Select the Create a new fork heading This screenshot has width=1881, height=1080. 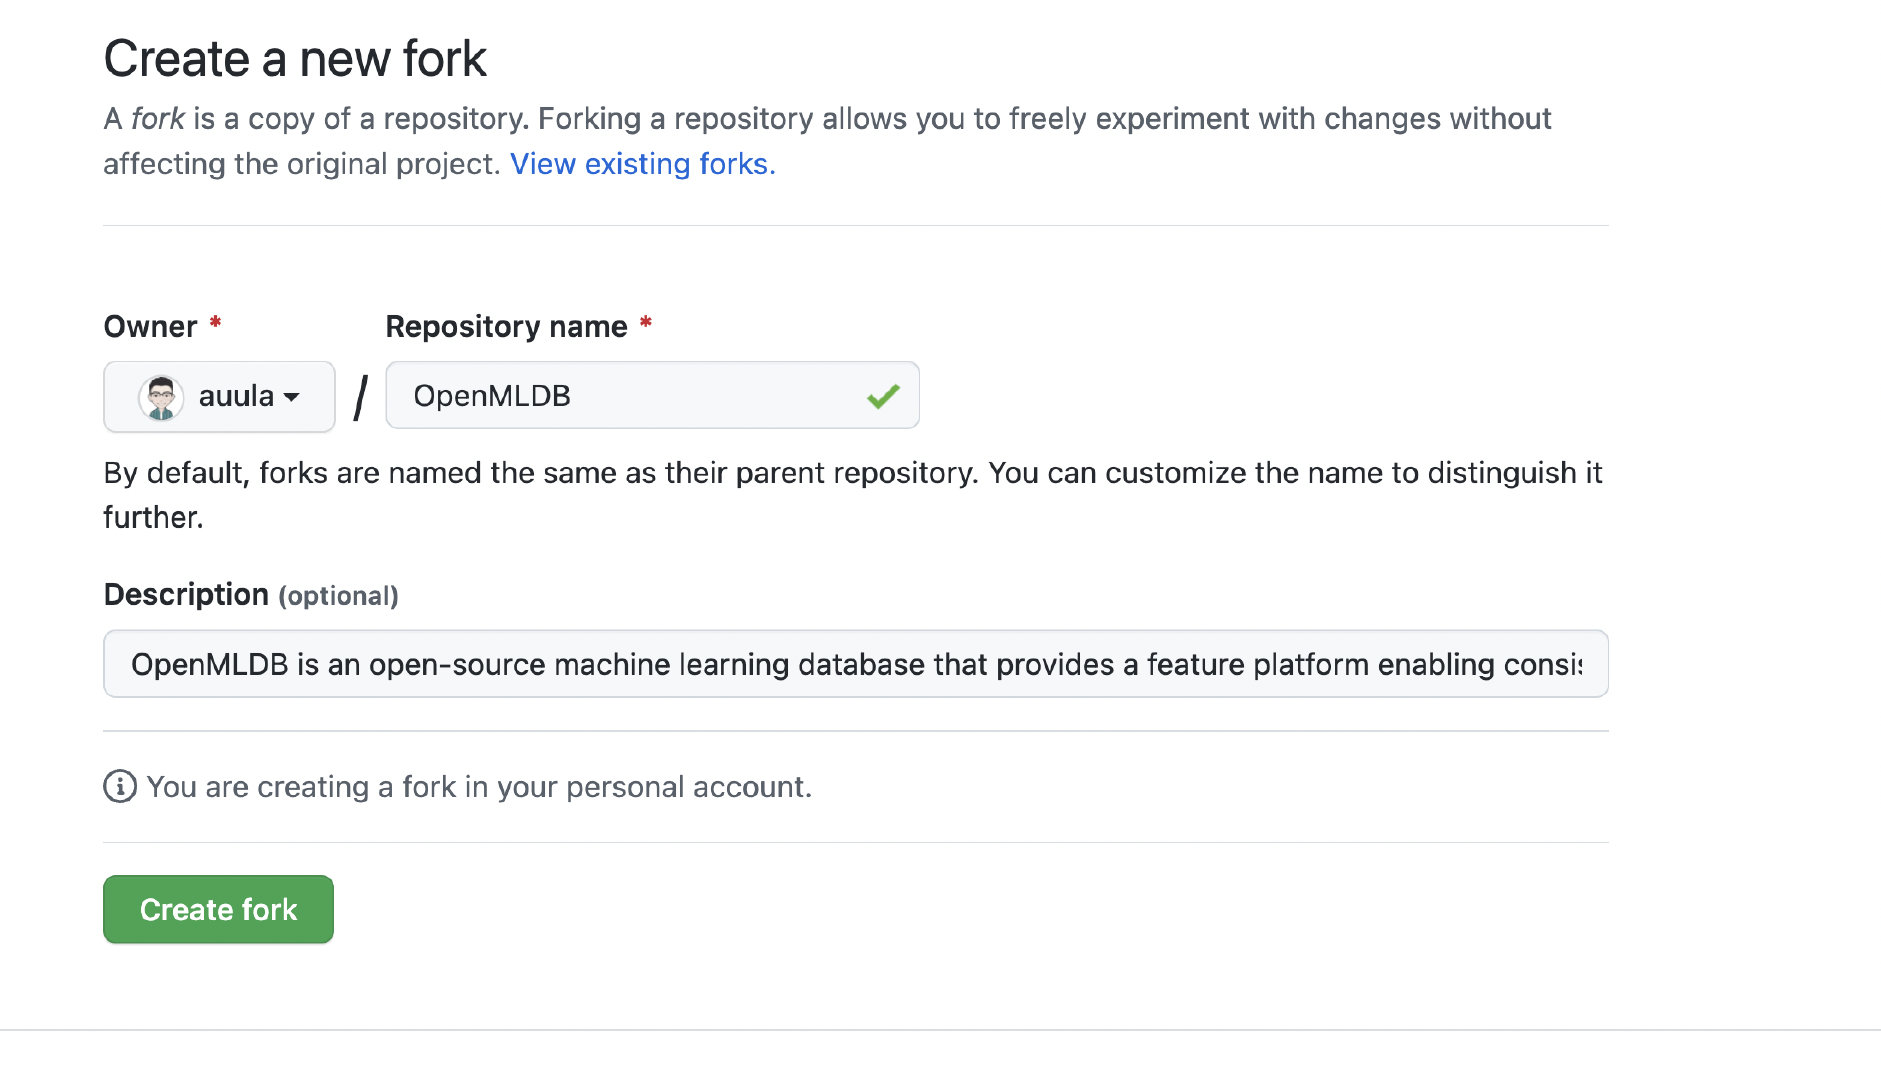(295, 58)
